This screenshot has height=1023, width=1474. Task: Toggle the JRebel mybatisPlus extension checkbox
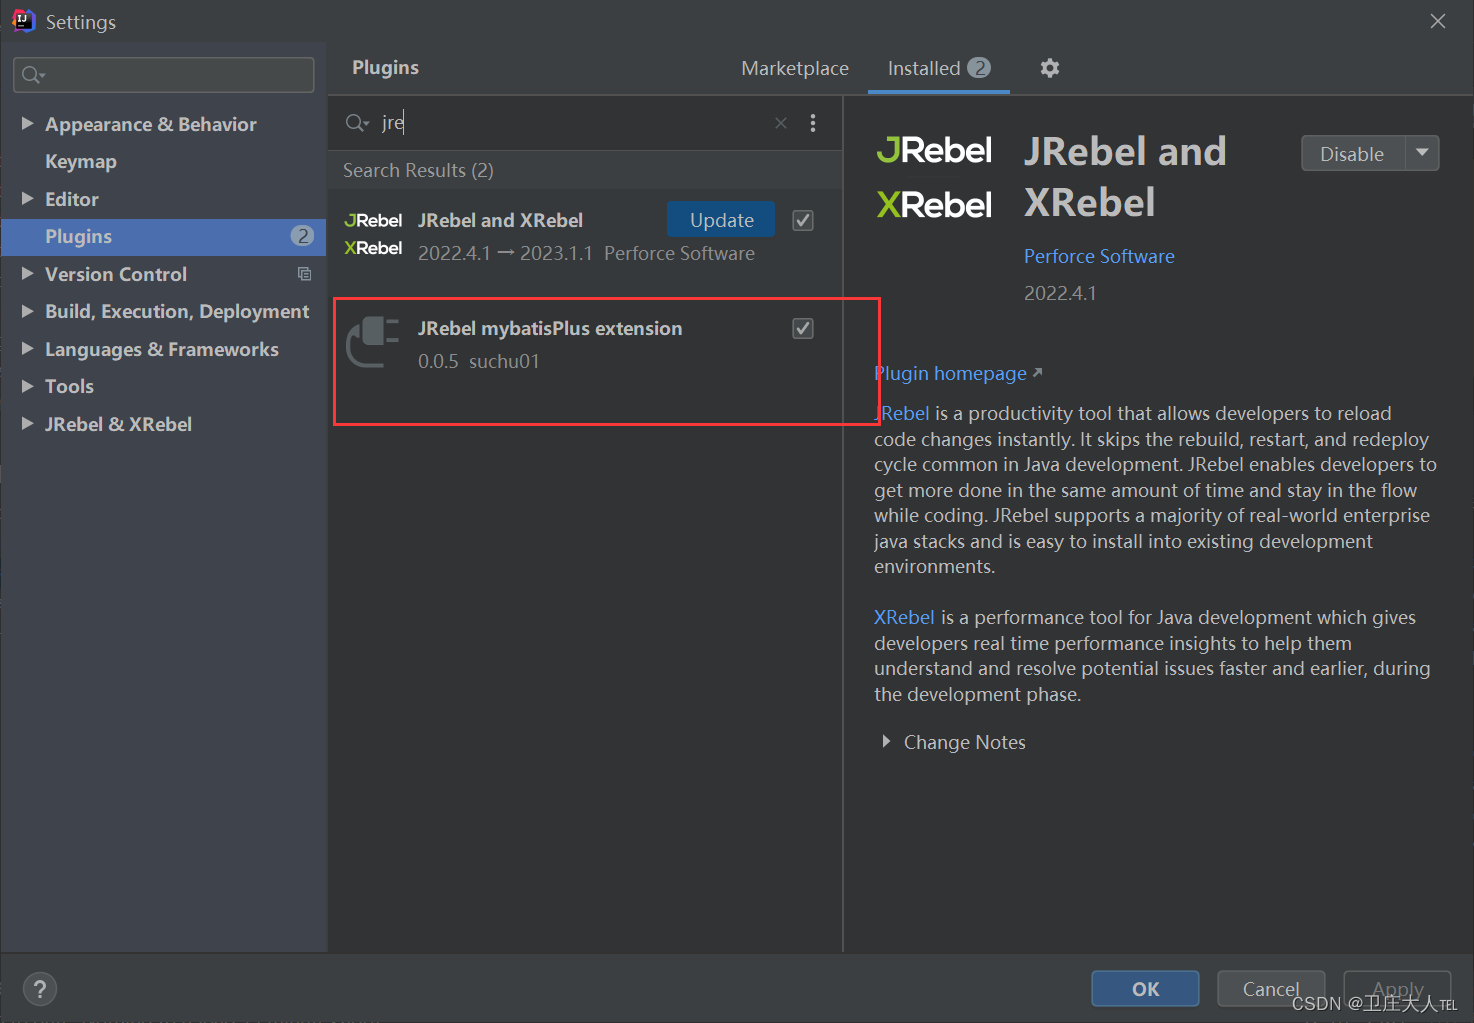tap(803, 329)
